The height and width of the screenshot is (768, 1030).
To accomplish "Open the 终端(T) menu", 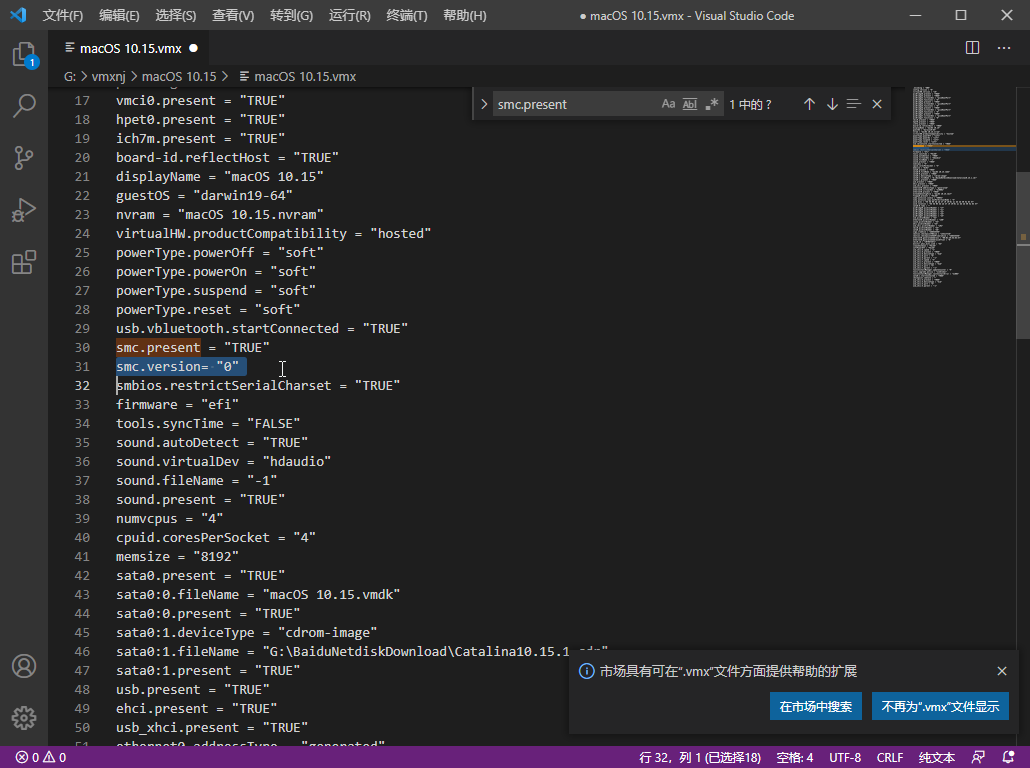I will pos(407,16).
